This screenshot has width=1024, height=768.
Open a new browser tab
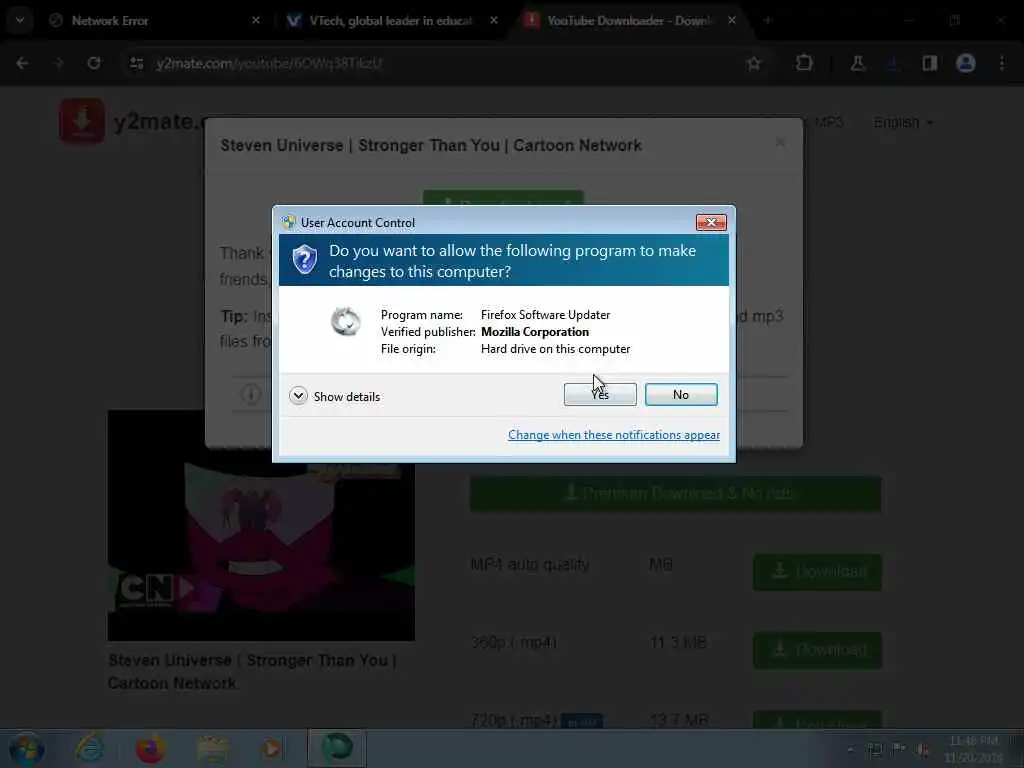coord(768,20)
